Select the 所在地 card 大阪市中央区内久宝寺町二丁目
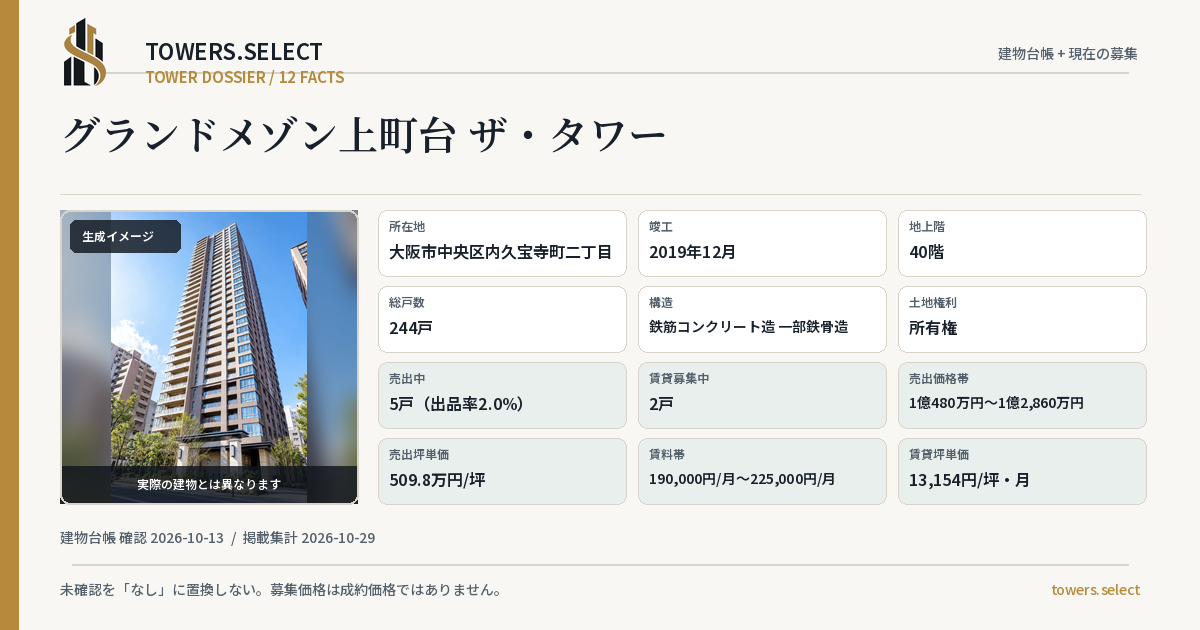Viewport: 1200px width, 630px height. point(502,243)
